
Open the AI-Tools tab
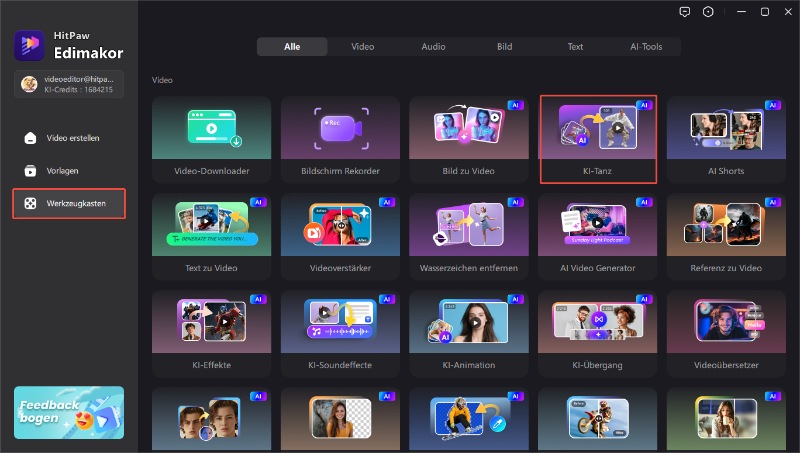click(646, 47)
